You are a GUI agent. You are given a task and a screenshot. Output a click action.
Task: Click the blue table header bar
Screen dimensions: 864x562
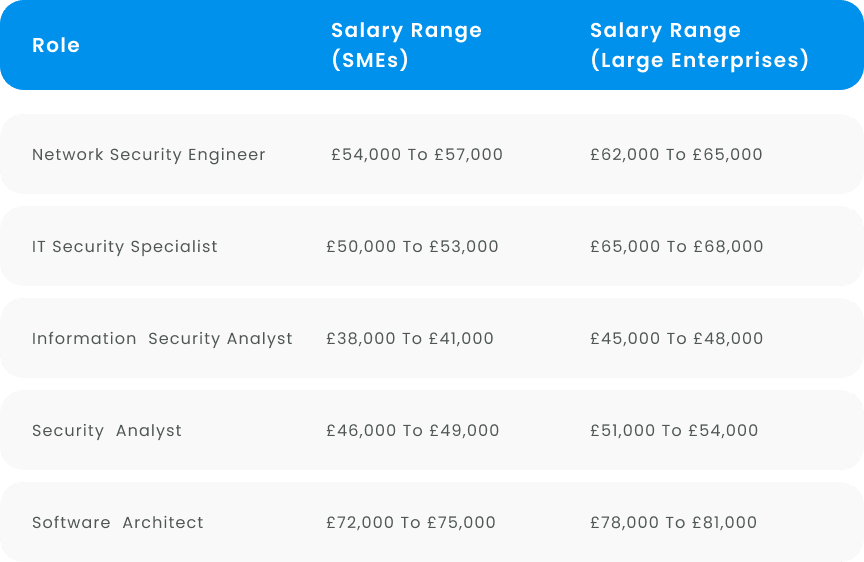432,45
